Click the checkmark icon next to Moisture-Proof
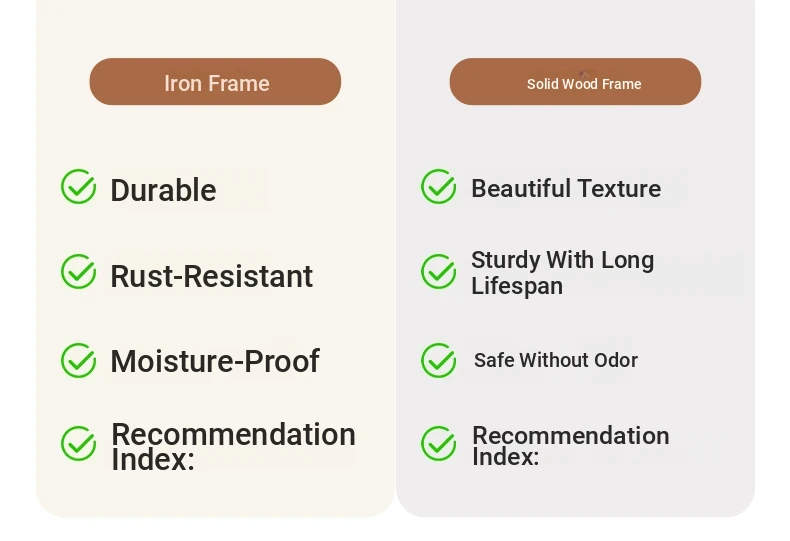 (79, 360)
